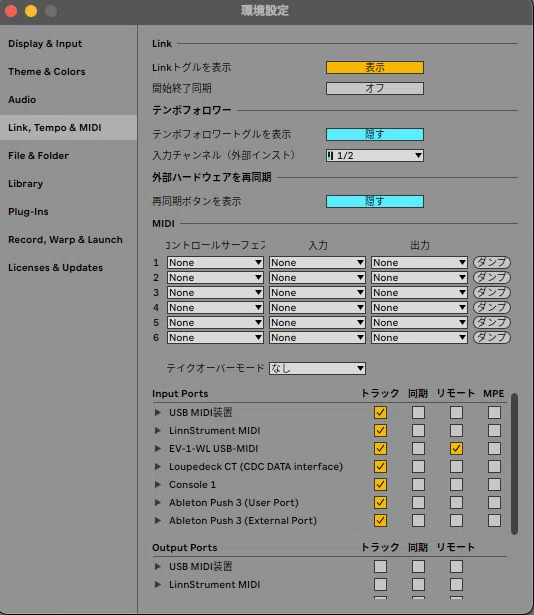Enable 同期 for USB MIDI装置 input
534x615 pixels.
tap(418, 413)
